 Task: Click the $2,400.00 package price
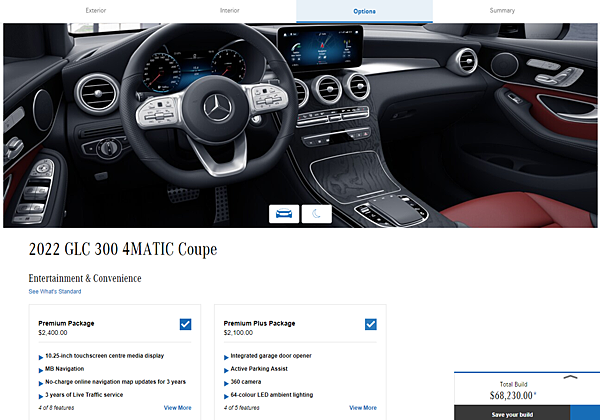point(53,333)
